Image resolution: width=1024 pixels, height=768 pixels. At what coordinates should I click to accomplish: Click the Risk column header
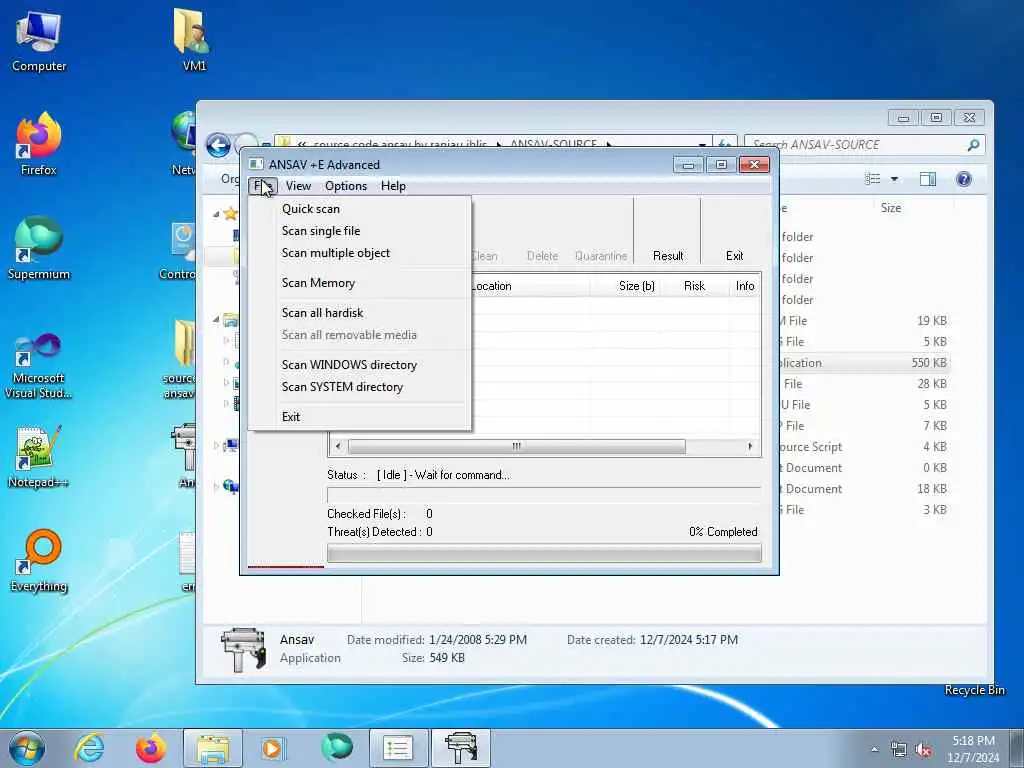pyautogui.click(x=694, y=286)
